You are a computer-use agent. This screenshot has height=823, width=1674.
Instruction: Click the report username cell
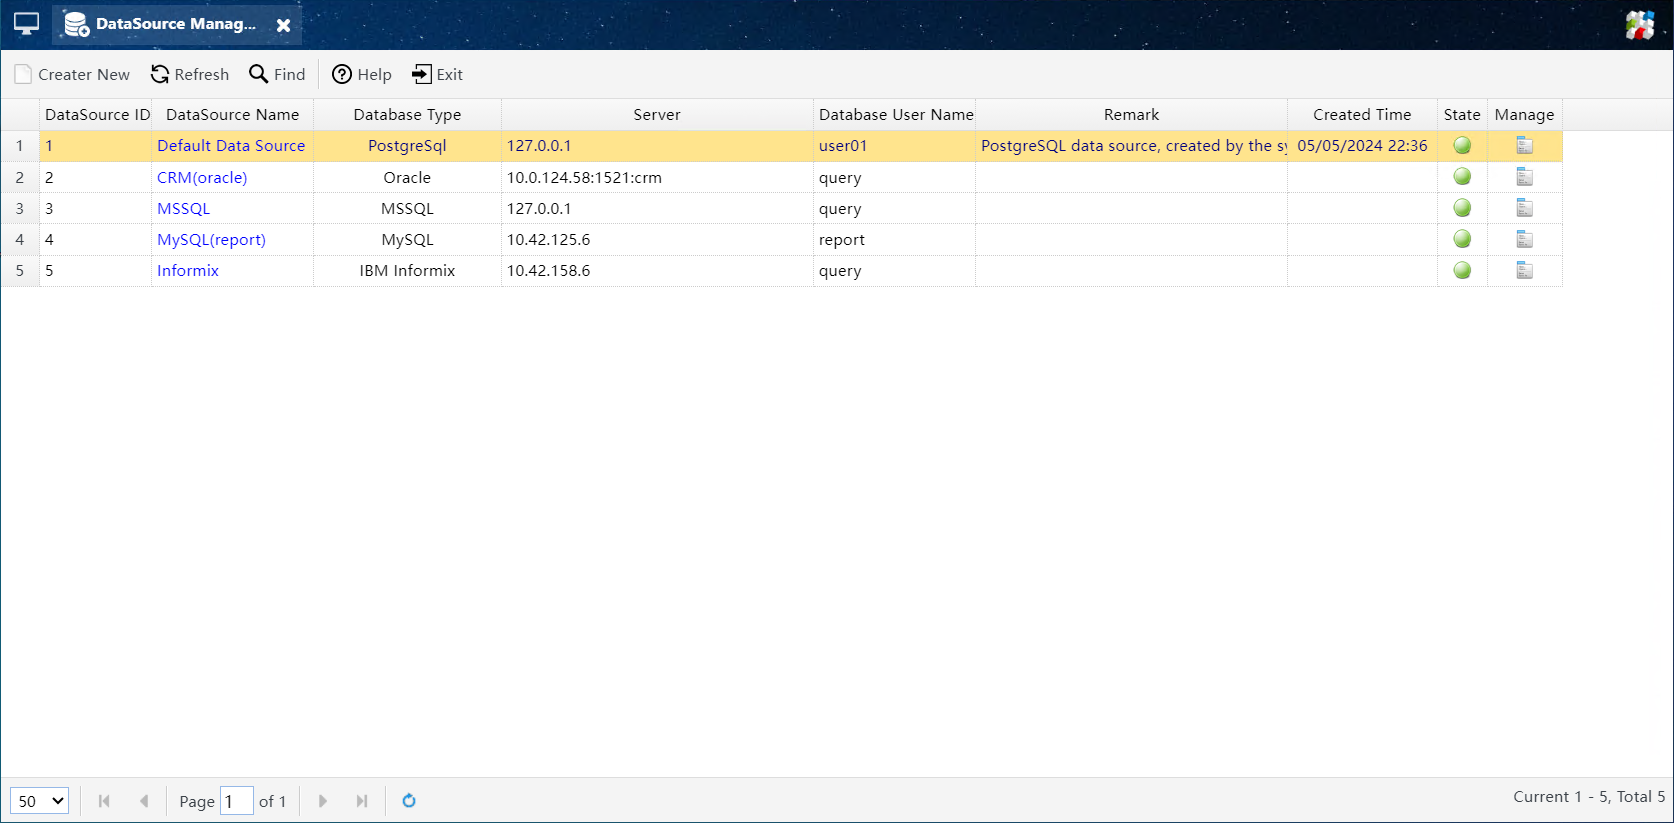tap(895, 240)
